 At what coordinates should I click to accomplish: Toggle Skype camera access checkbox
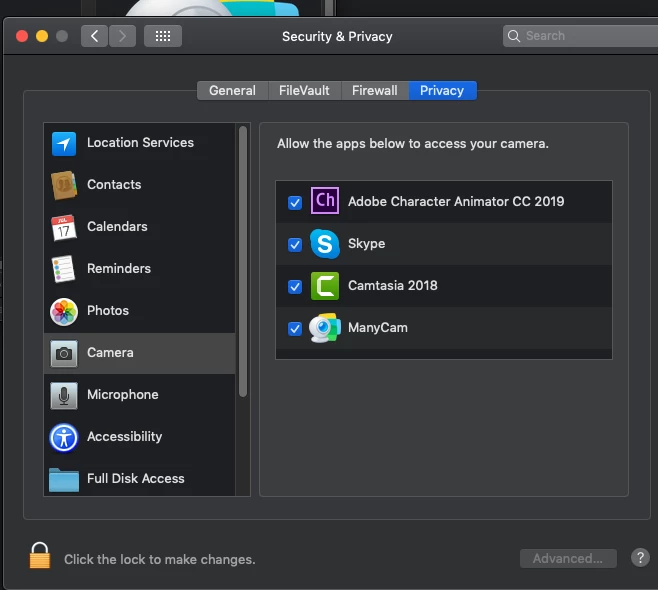coord(295,245)
